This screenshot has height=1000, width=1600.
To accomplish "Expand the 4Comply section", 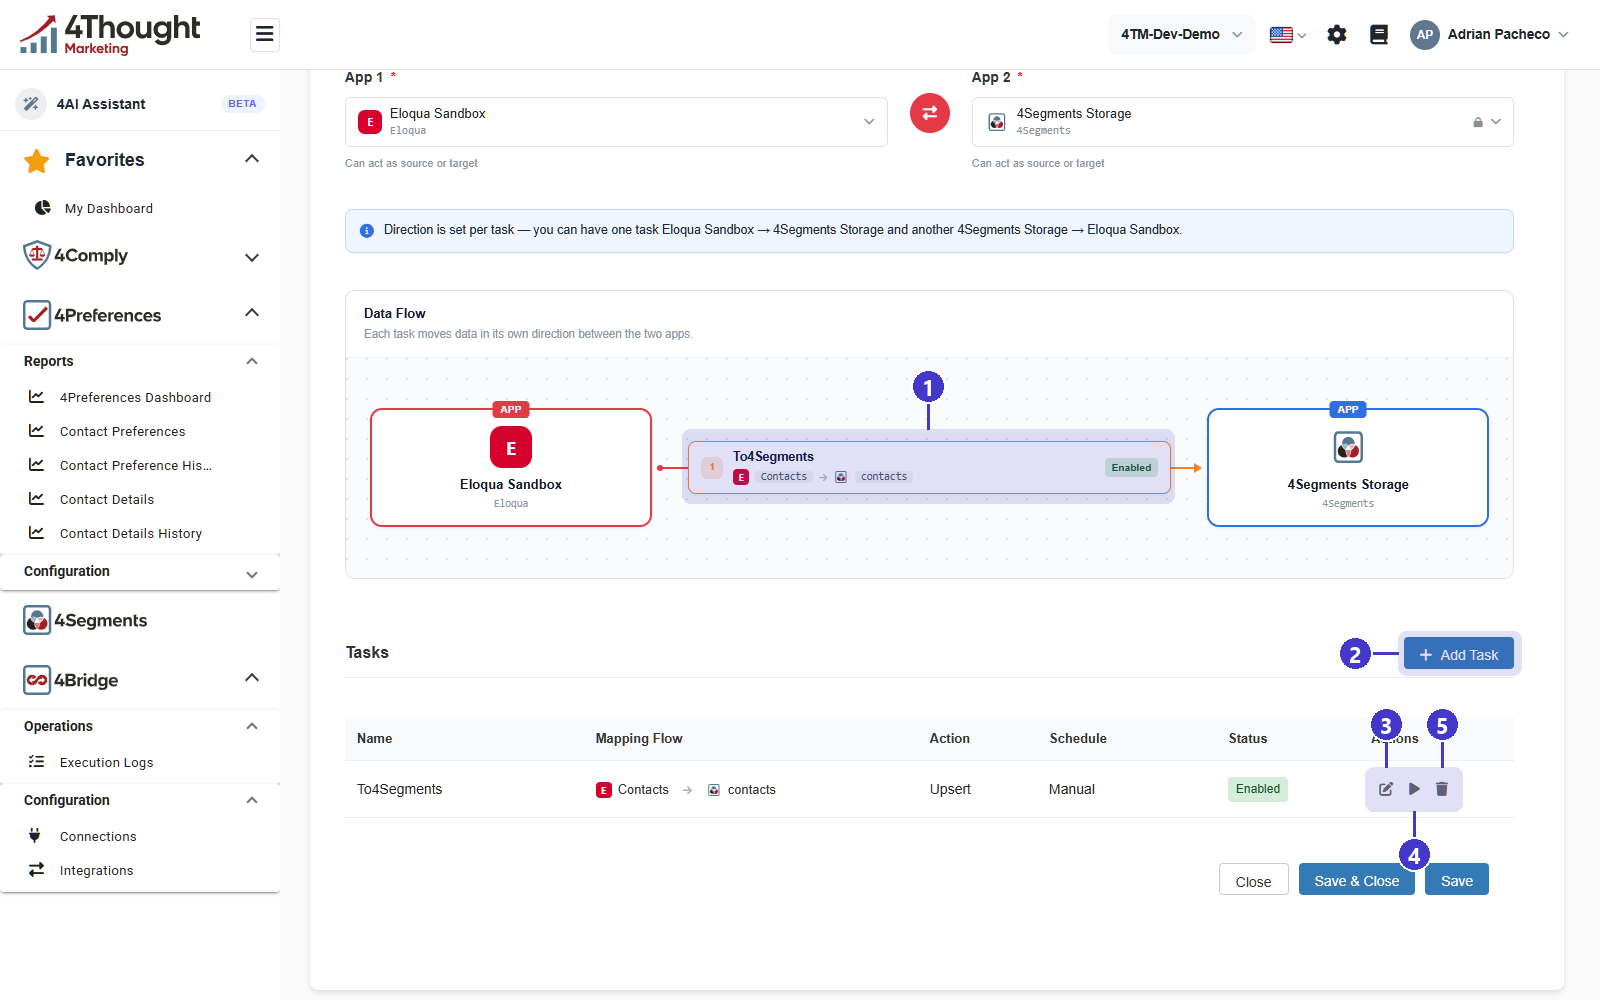I will (252, 257).
